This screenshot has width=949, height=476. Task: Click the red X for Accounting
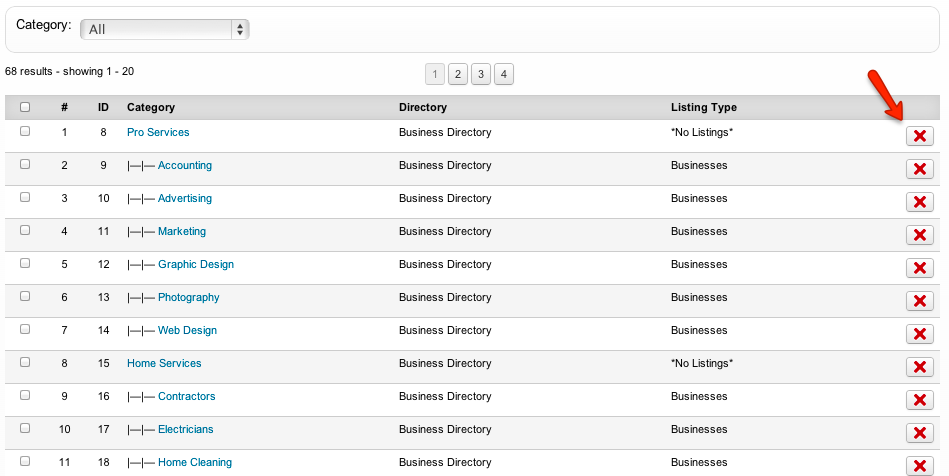click(919, 169)
